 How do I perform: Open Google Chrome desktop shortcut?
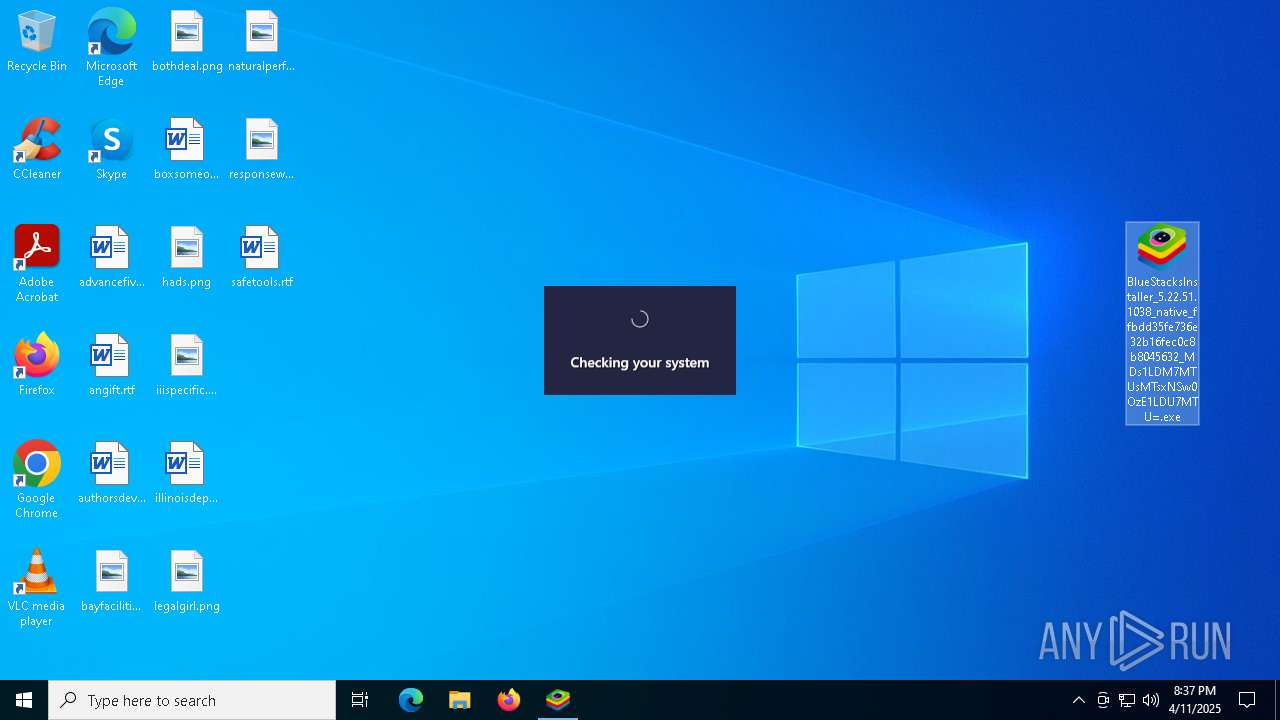point(37,480)
